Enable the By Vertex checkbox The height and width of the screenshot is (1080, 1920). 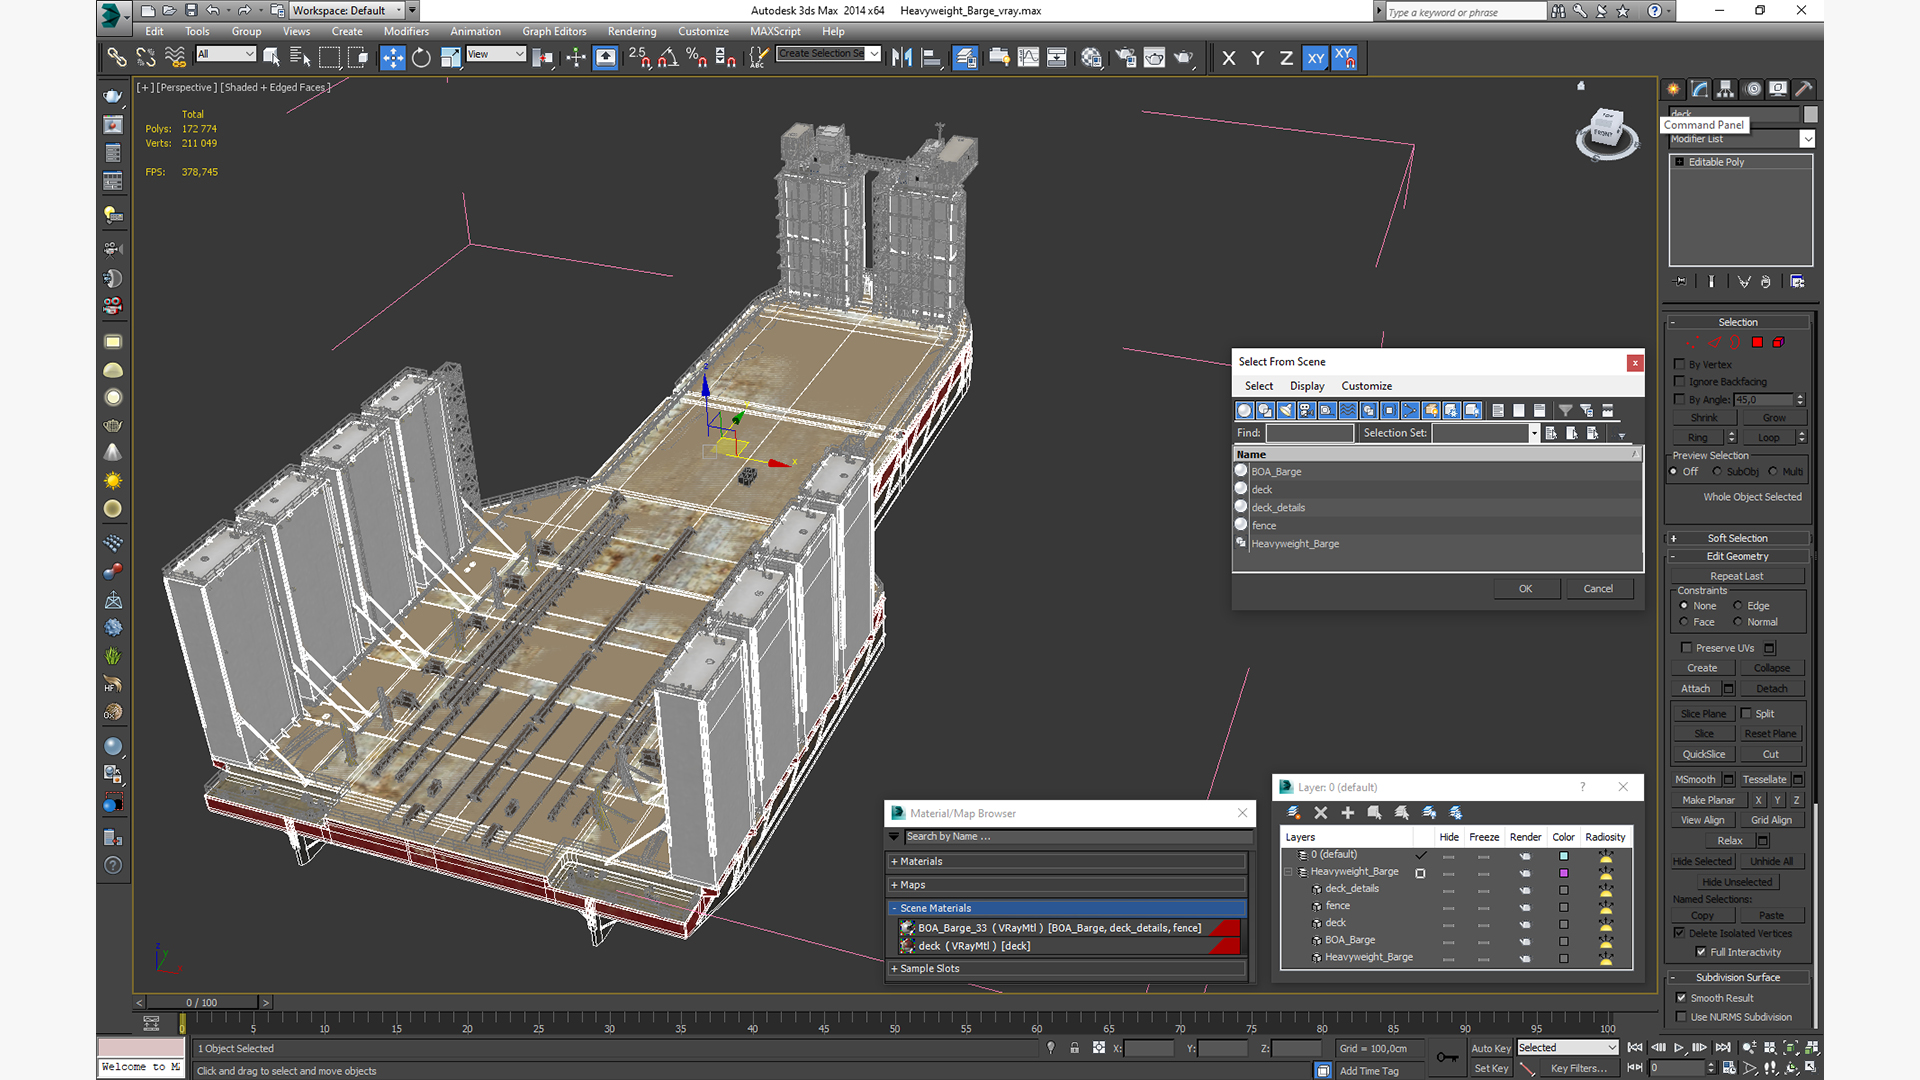[x=1680, y=365]
